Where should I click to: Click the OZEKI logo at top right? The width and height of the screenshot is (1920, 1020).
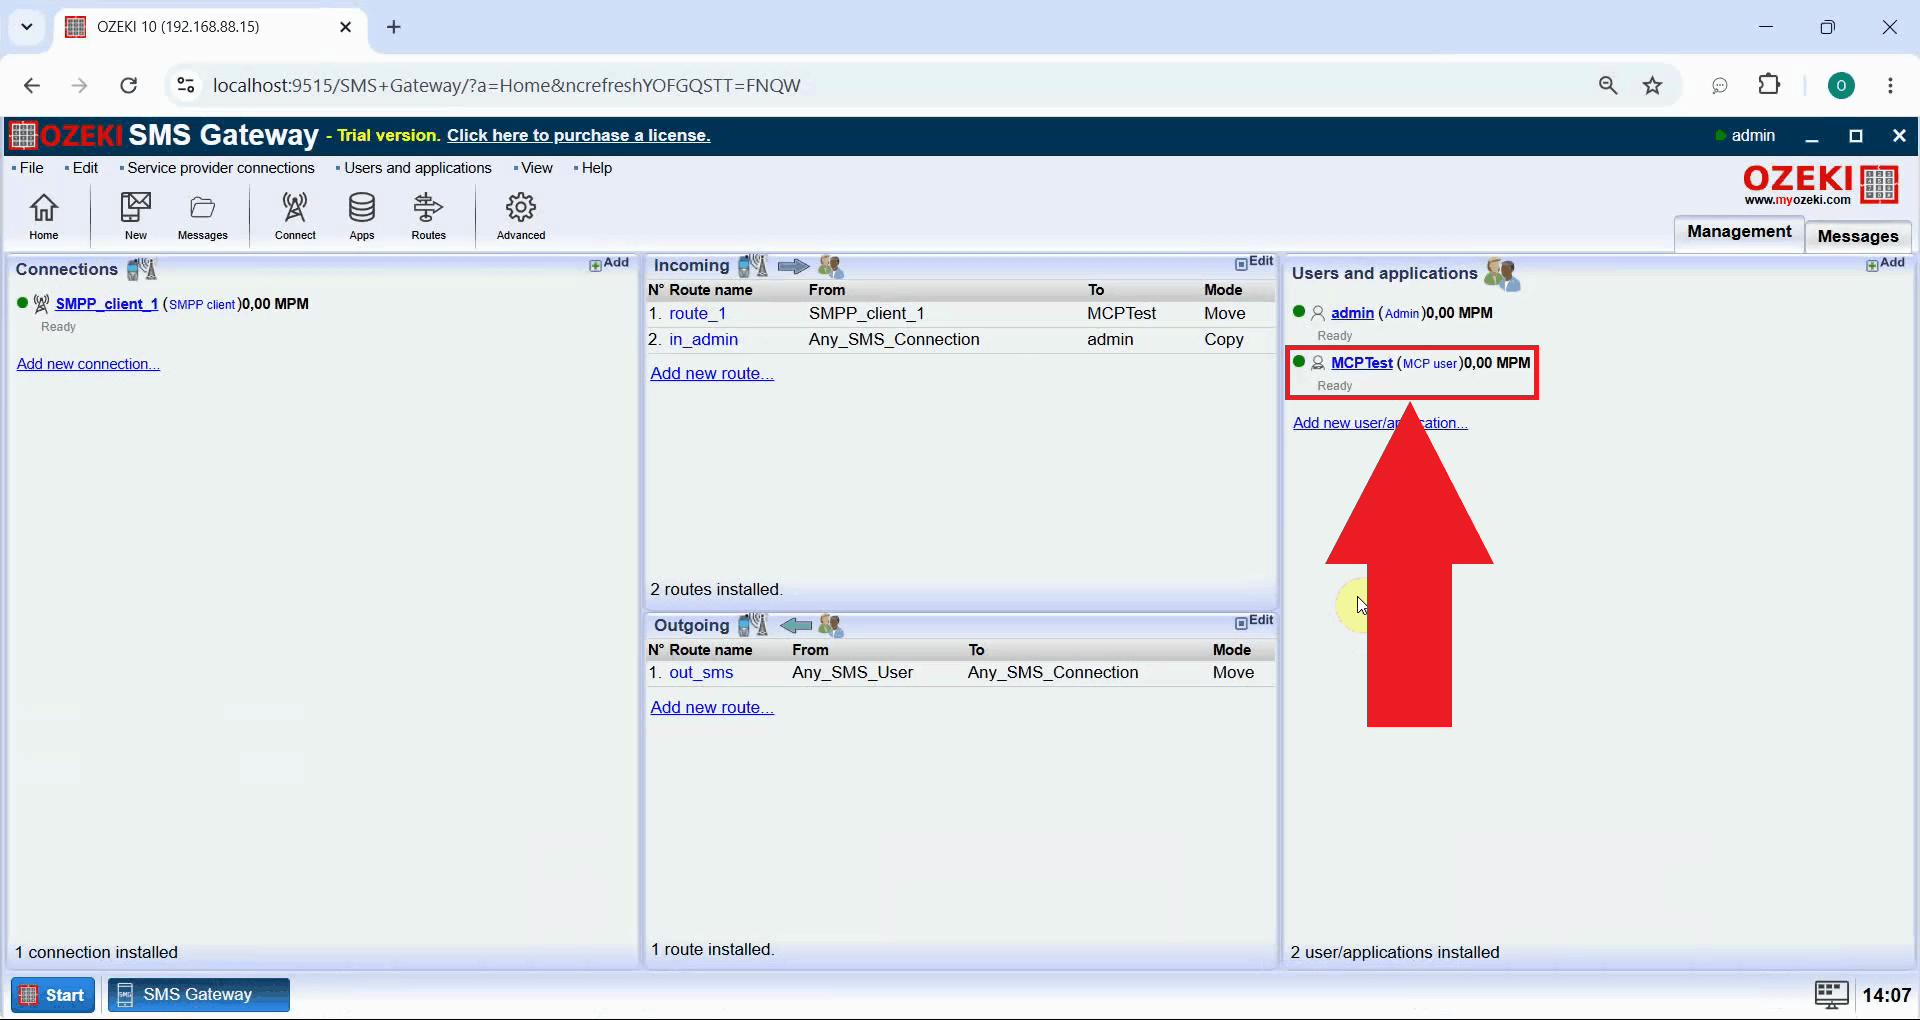coord(1821,185)
